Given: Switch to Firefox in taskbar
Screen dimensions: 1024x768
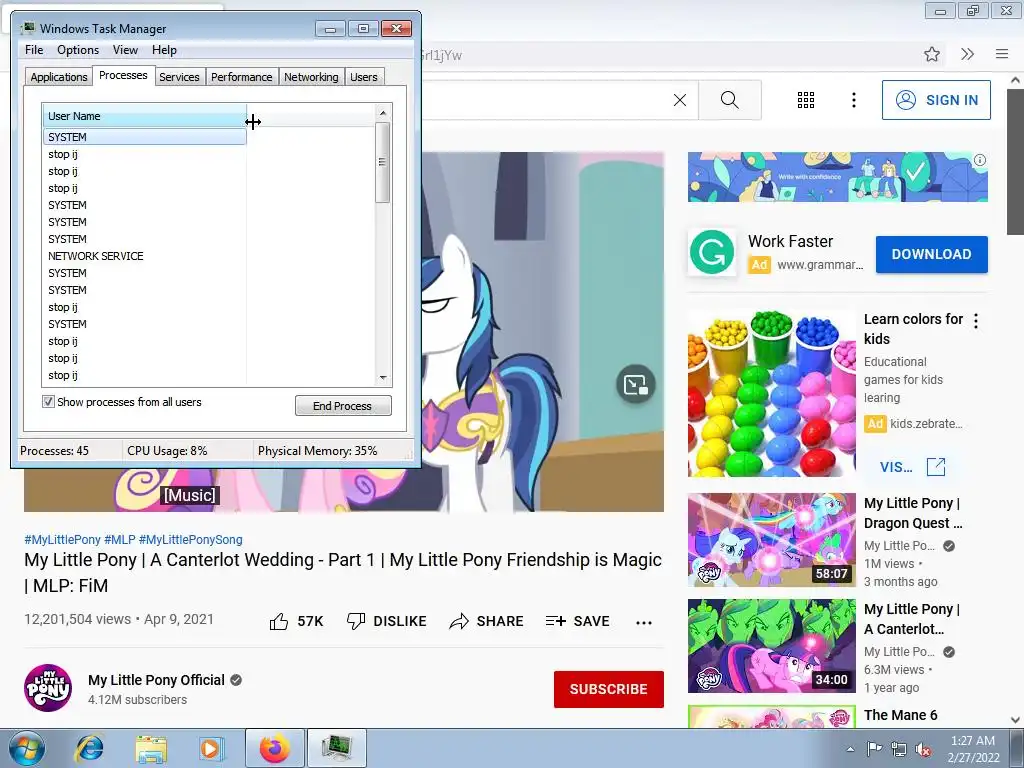Looking at the screenshot, I should click(x=275, y=748).
